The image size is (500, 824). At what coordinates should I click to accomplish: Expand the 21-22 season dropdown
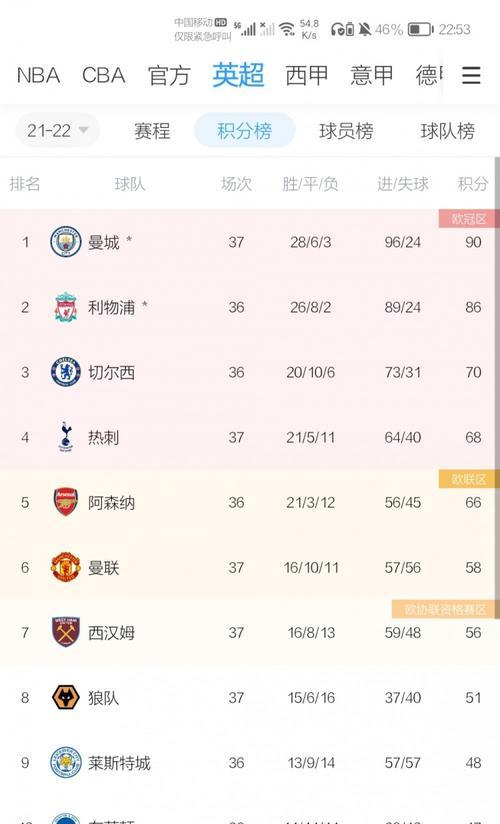(x=57, y=130)
